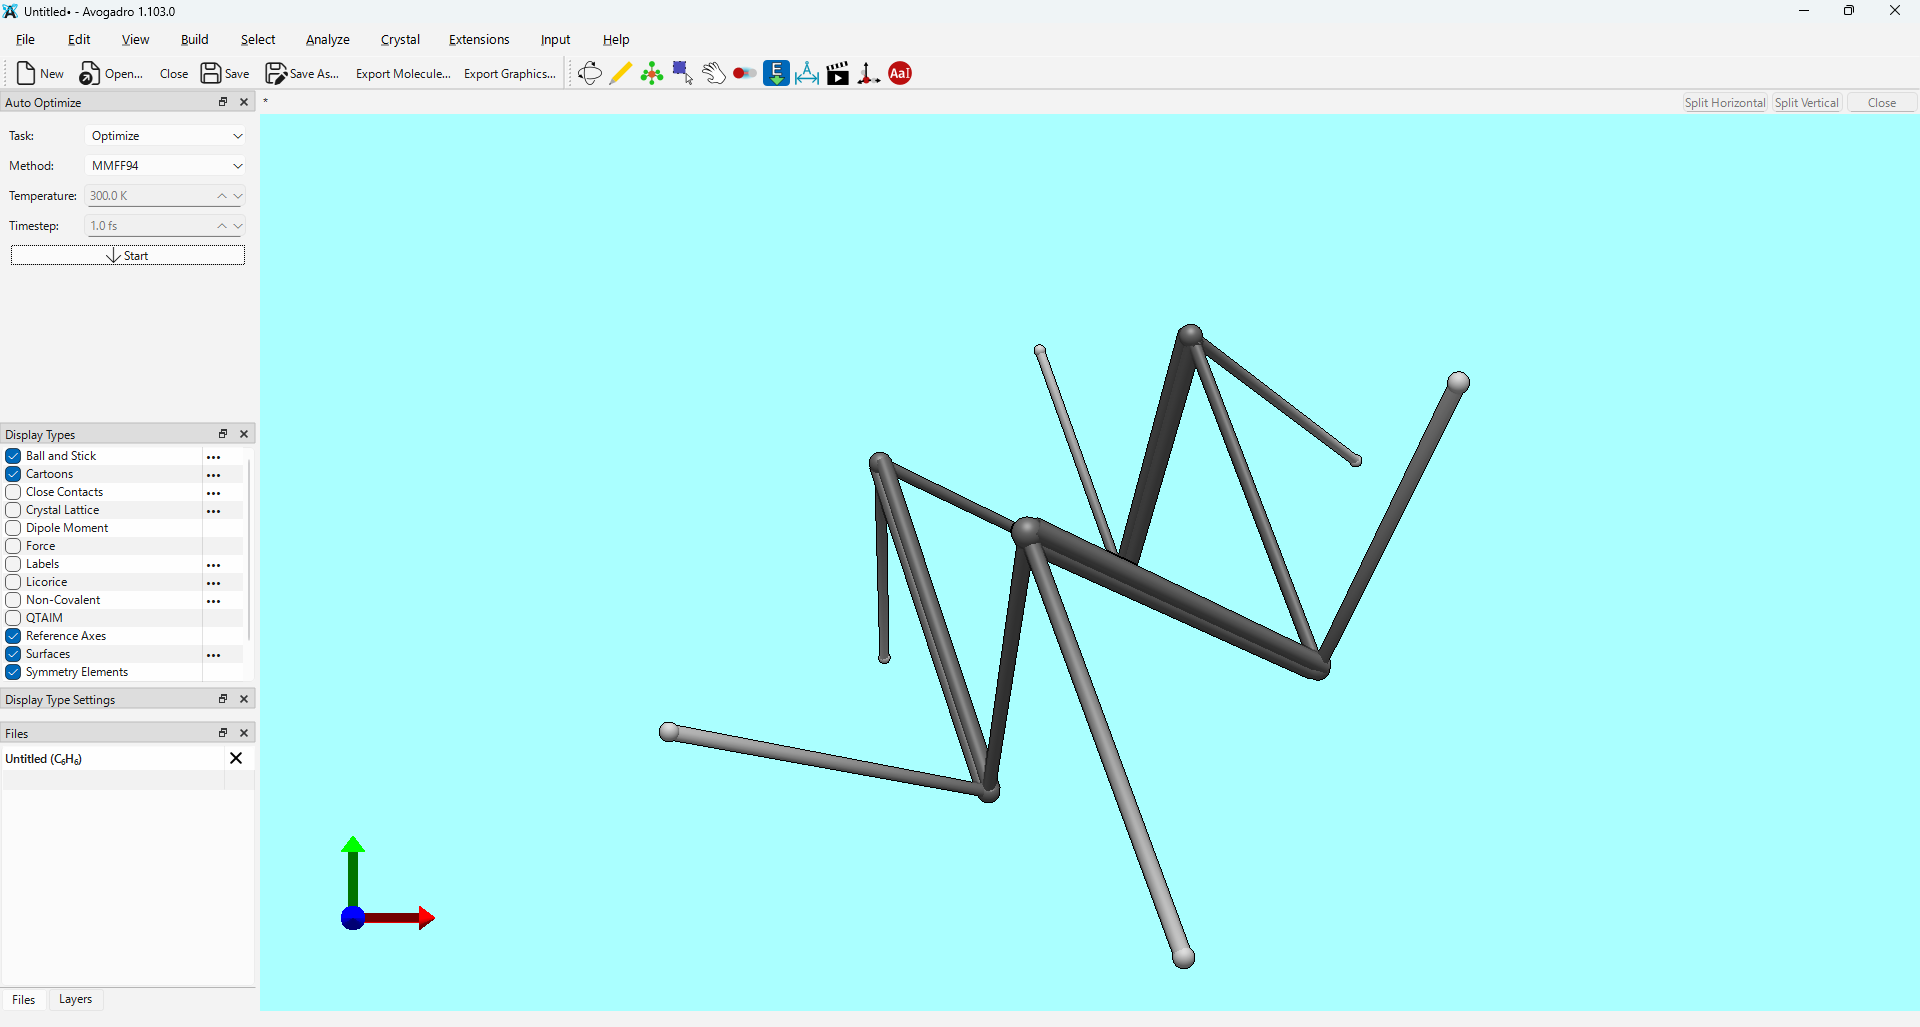Switch to the Layers tab
This screenshot has width=1920, height=1027.
click(x=75, y=999)
